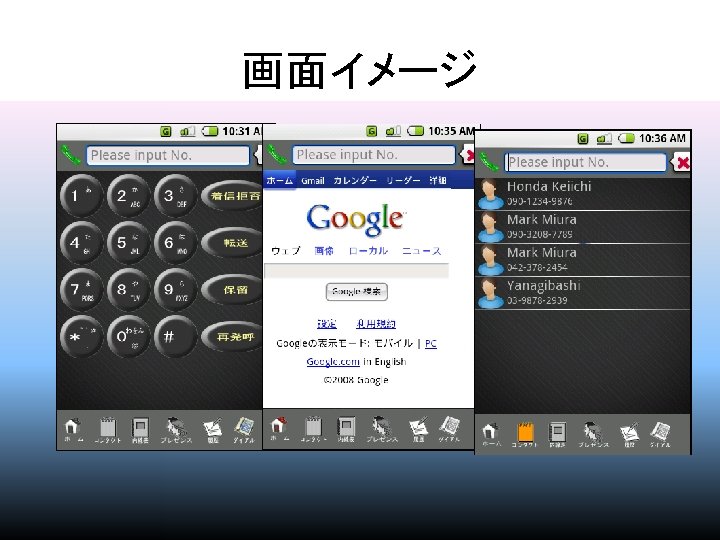Viewport: 720px width, 540px height.
Task: Tap 着信拒否 reject-call button
Action: tap(232, 196)
